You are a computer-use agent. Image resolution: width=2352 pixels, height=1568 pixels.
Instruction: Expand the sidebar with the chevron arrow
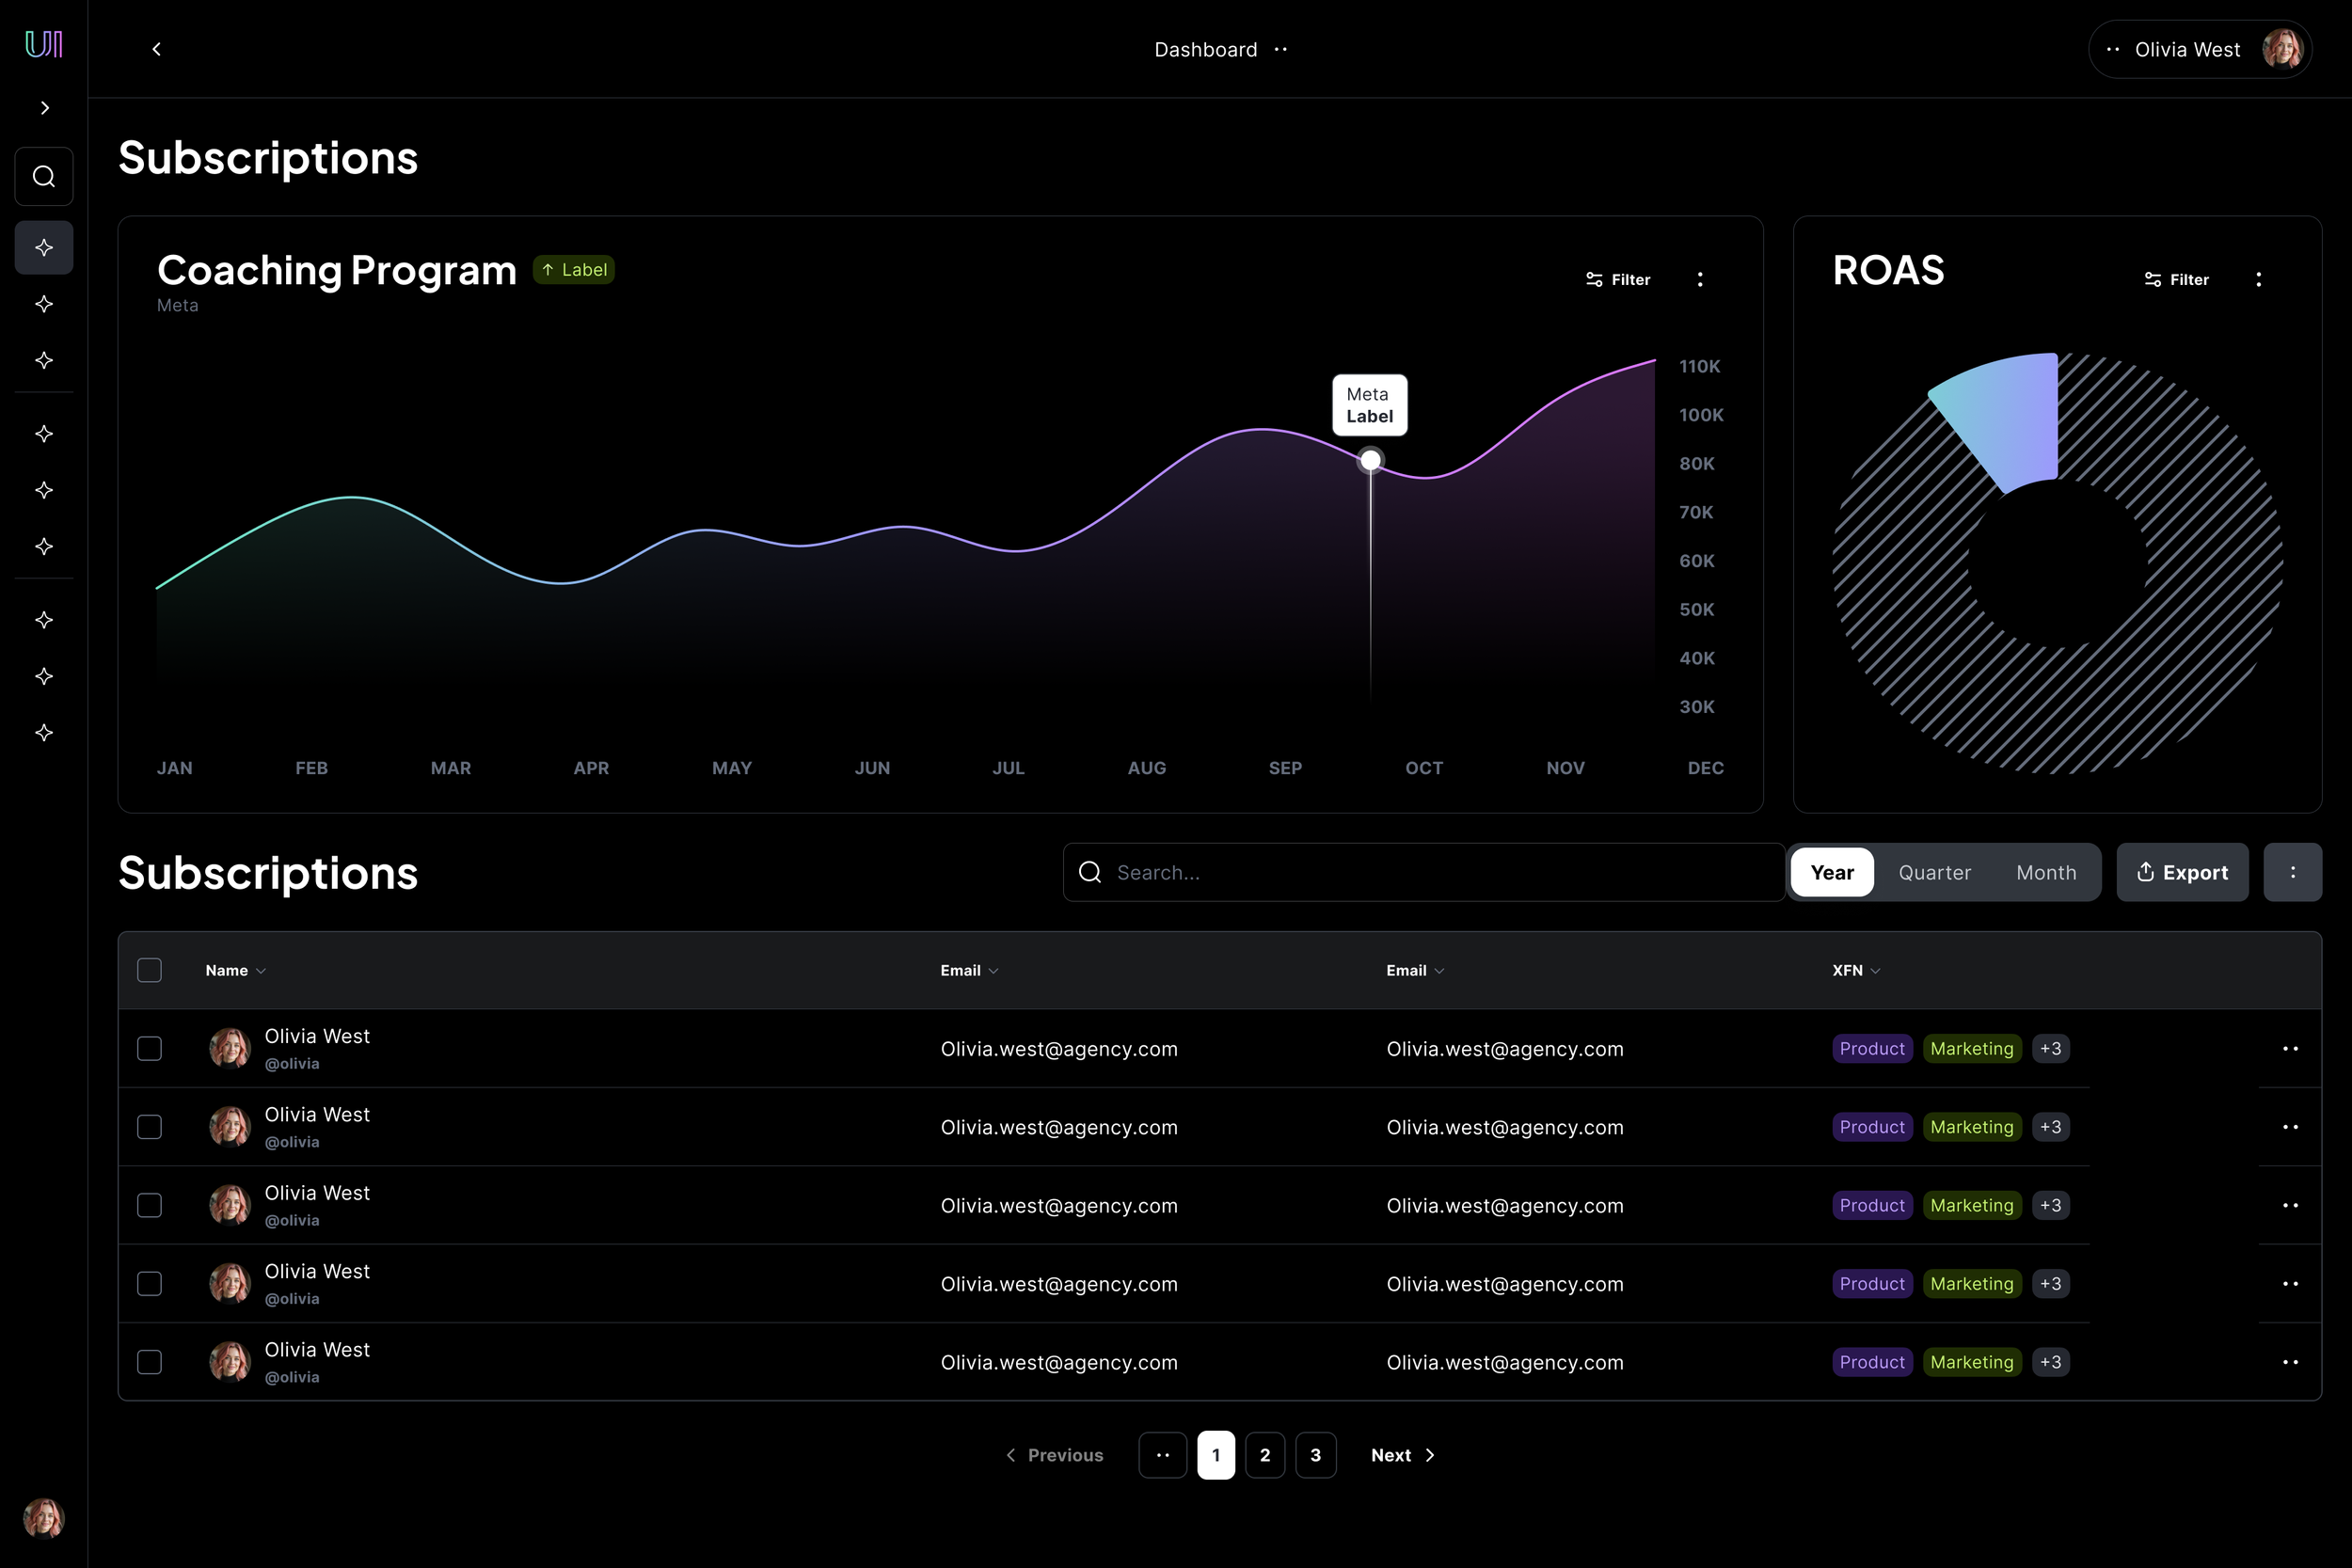coord(45,108)
